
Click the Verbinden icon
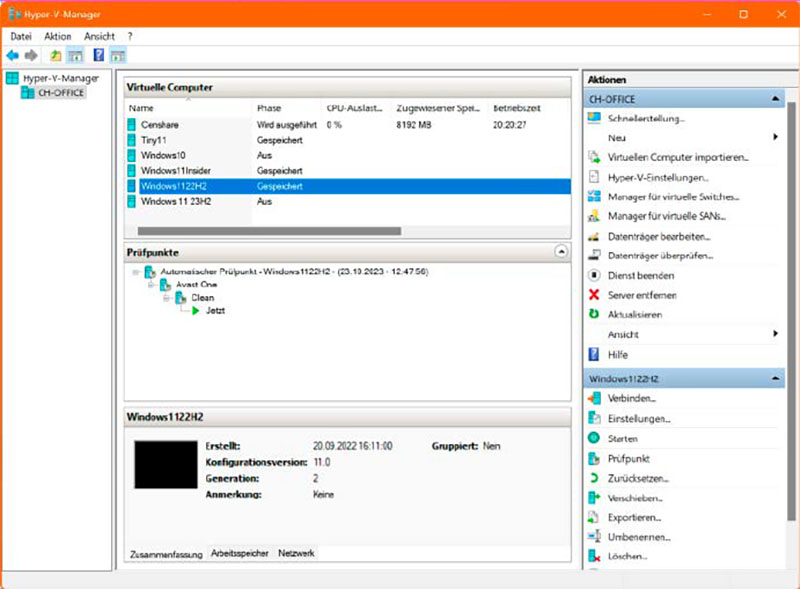click(594, 398)
